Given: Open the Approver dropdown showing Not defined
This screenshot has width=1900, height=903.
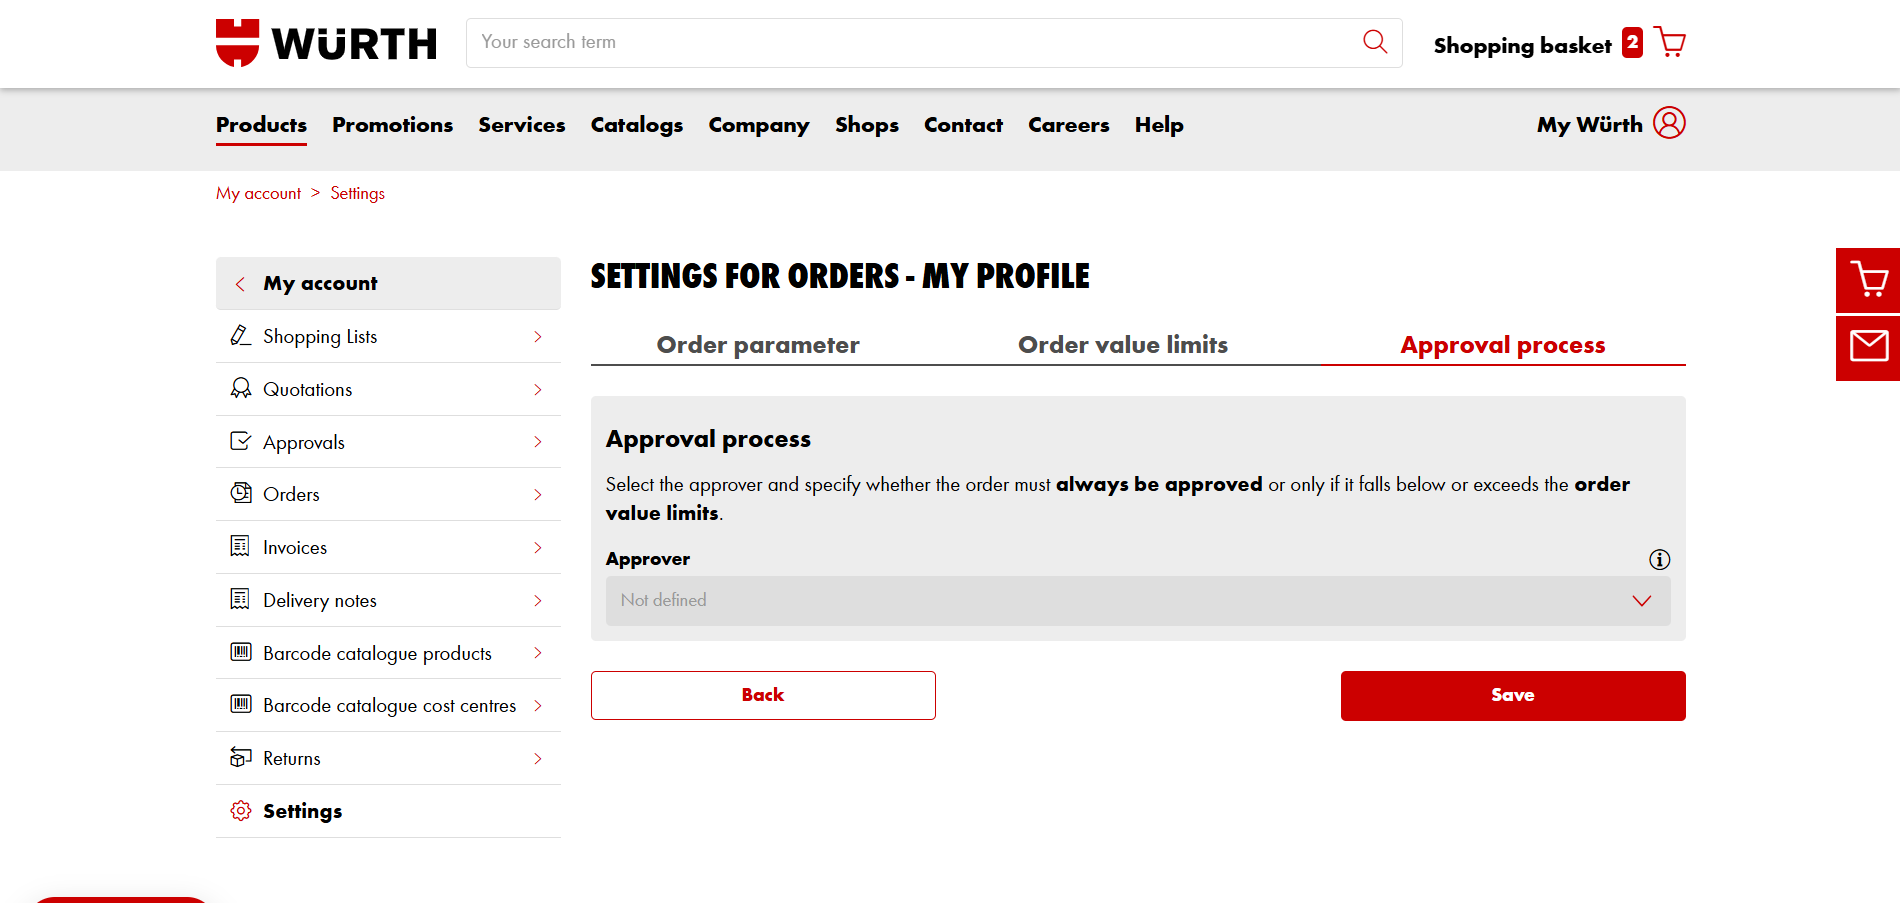Looking at the screenshot, I should pyautogui.click(x=1138, y=601).
